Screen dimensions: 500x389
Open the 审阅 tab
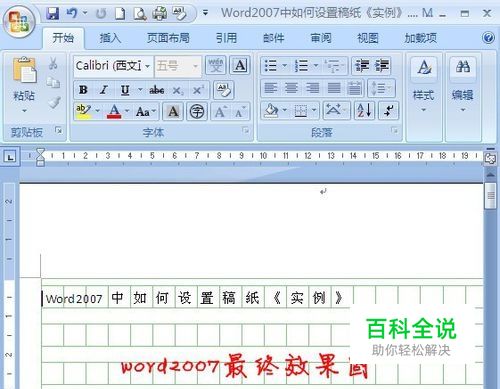(x=321, y=38)
